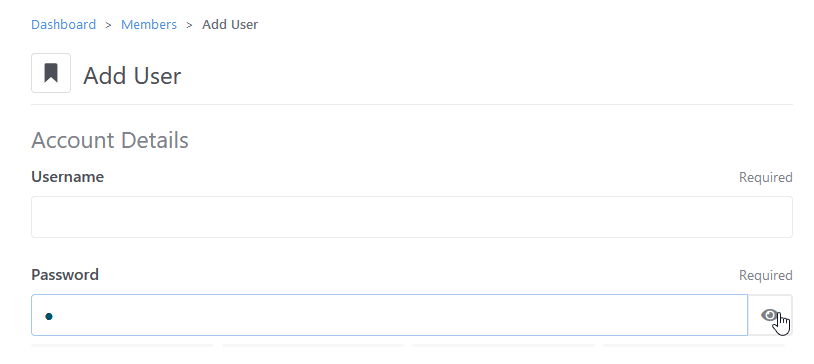Image resolution: width=814 pixels, height=364 pixels.
Task: Click the Required text beside Username
Action: pyautogui.click(x=766, y=178)
